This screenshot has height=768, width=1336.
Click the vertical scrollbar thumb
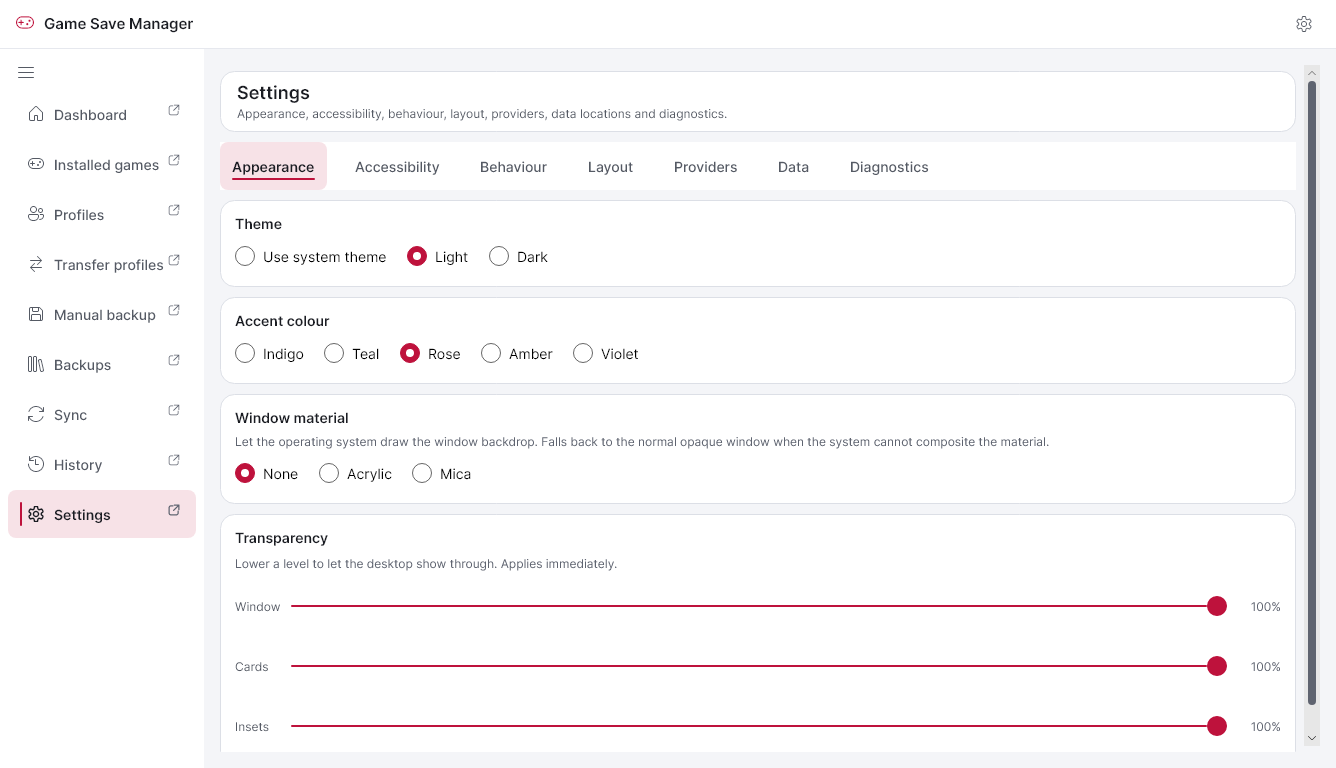1312,393
